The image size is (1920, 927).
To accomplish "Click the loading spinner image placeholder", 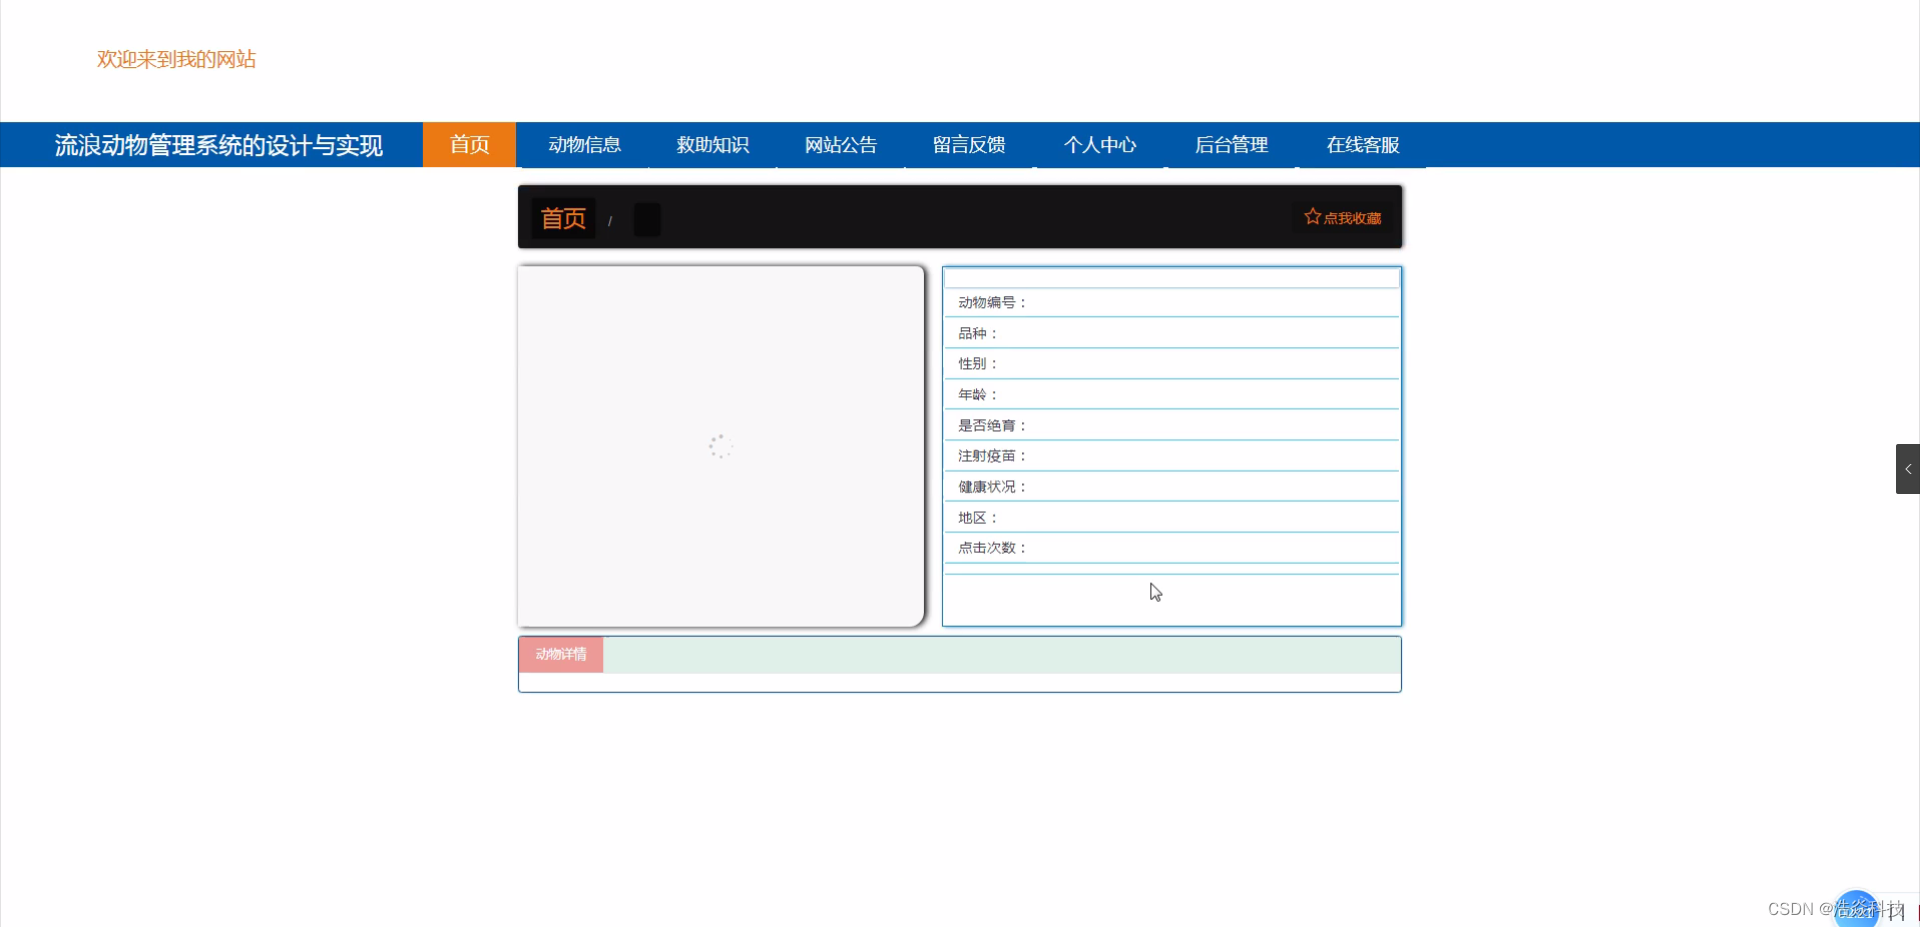I will (x=720, y=446).
